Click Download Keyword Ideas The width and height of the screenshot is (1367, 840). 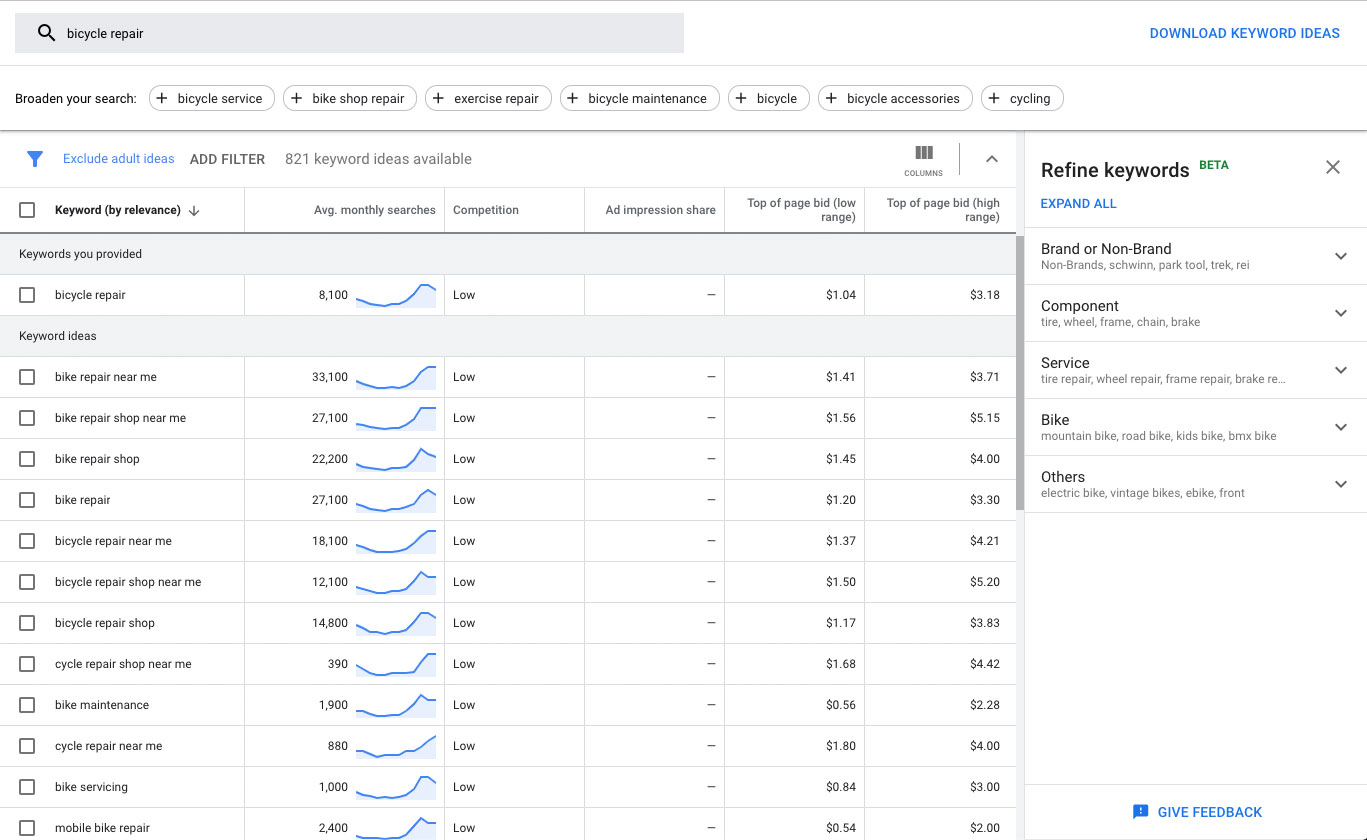pos(1244,33)
